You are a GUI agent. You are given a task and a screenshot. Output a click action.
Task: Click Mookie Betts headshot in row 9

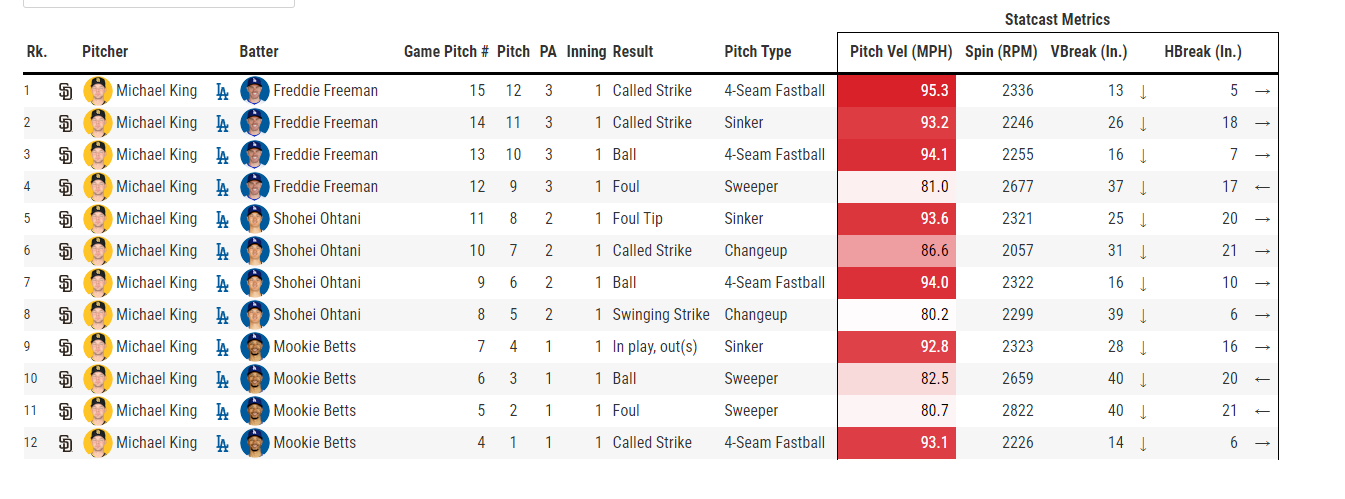(x=255, y=347)
